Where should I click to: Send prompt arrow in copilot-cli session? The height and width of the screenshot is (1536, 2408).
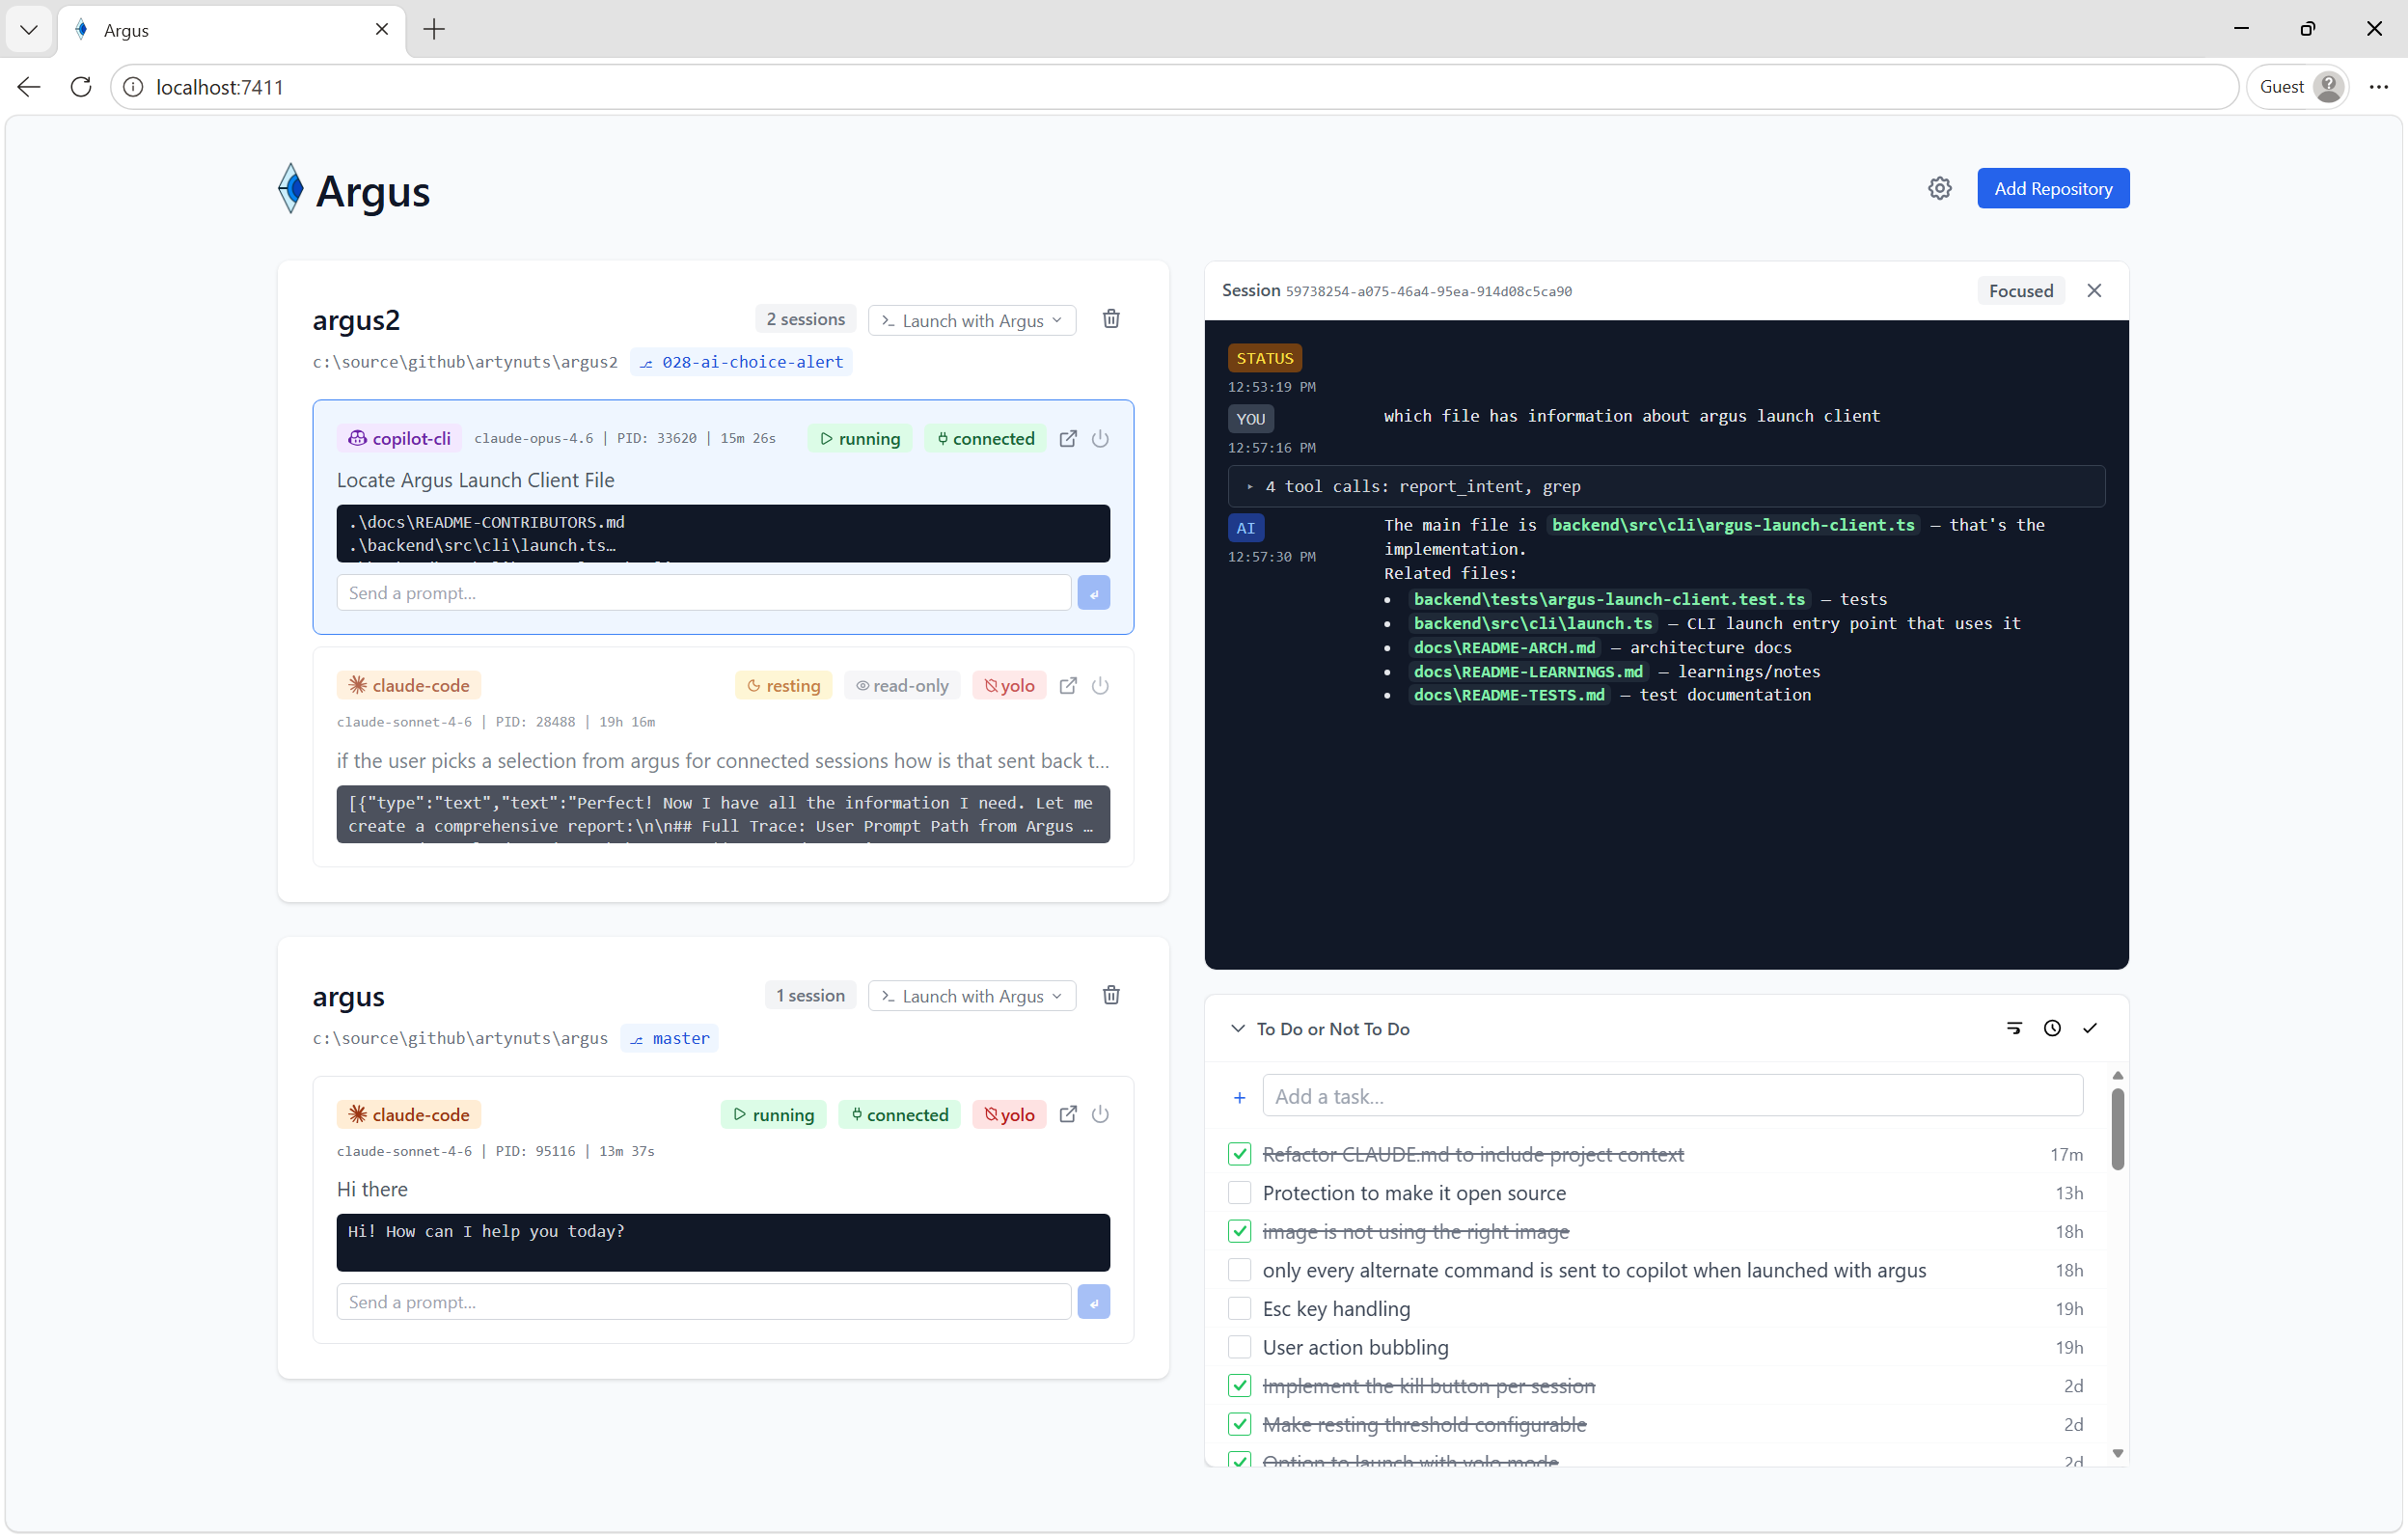click(1093, 593)
